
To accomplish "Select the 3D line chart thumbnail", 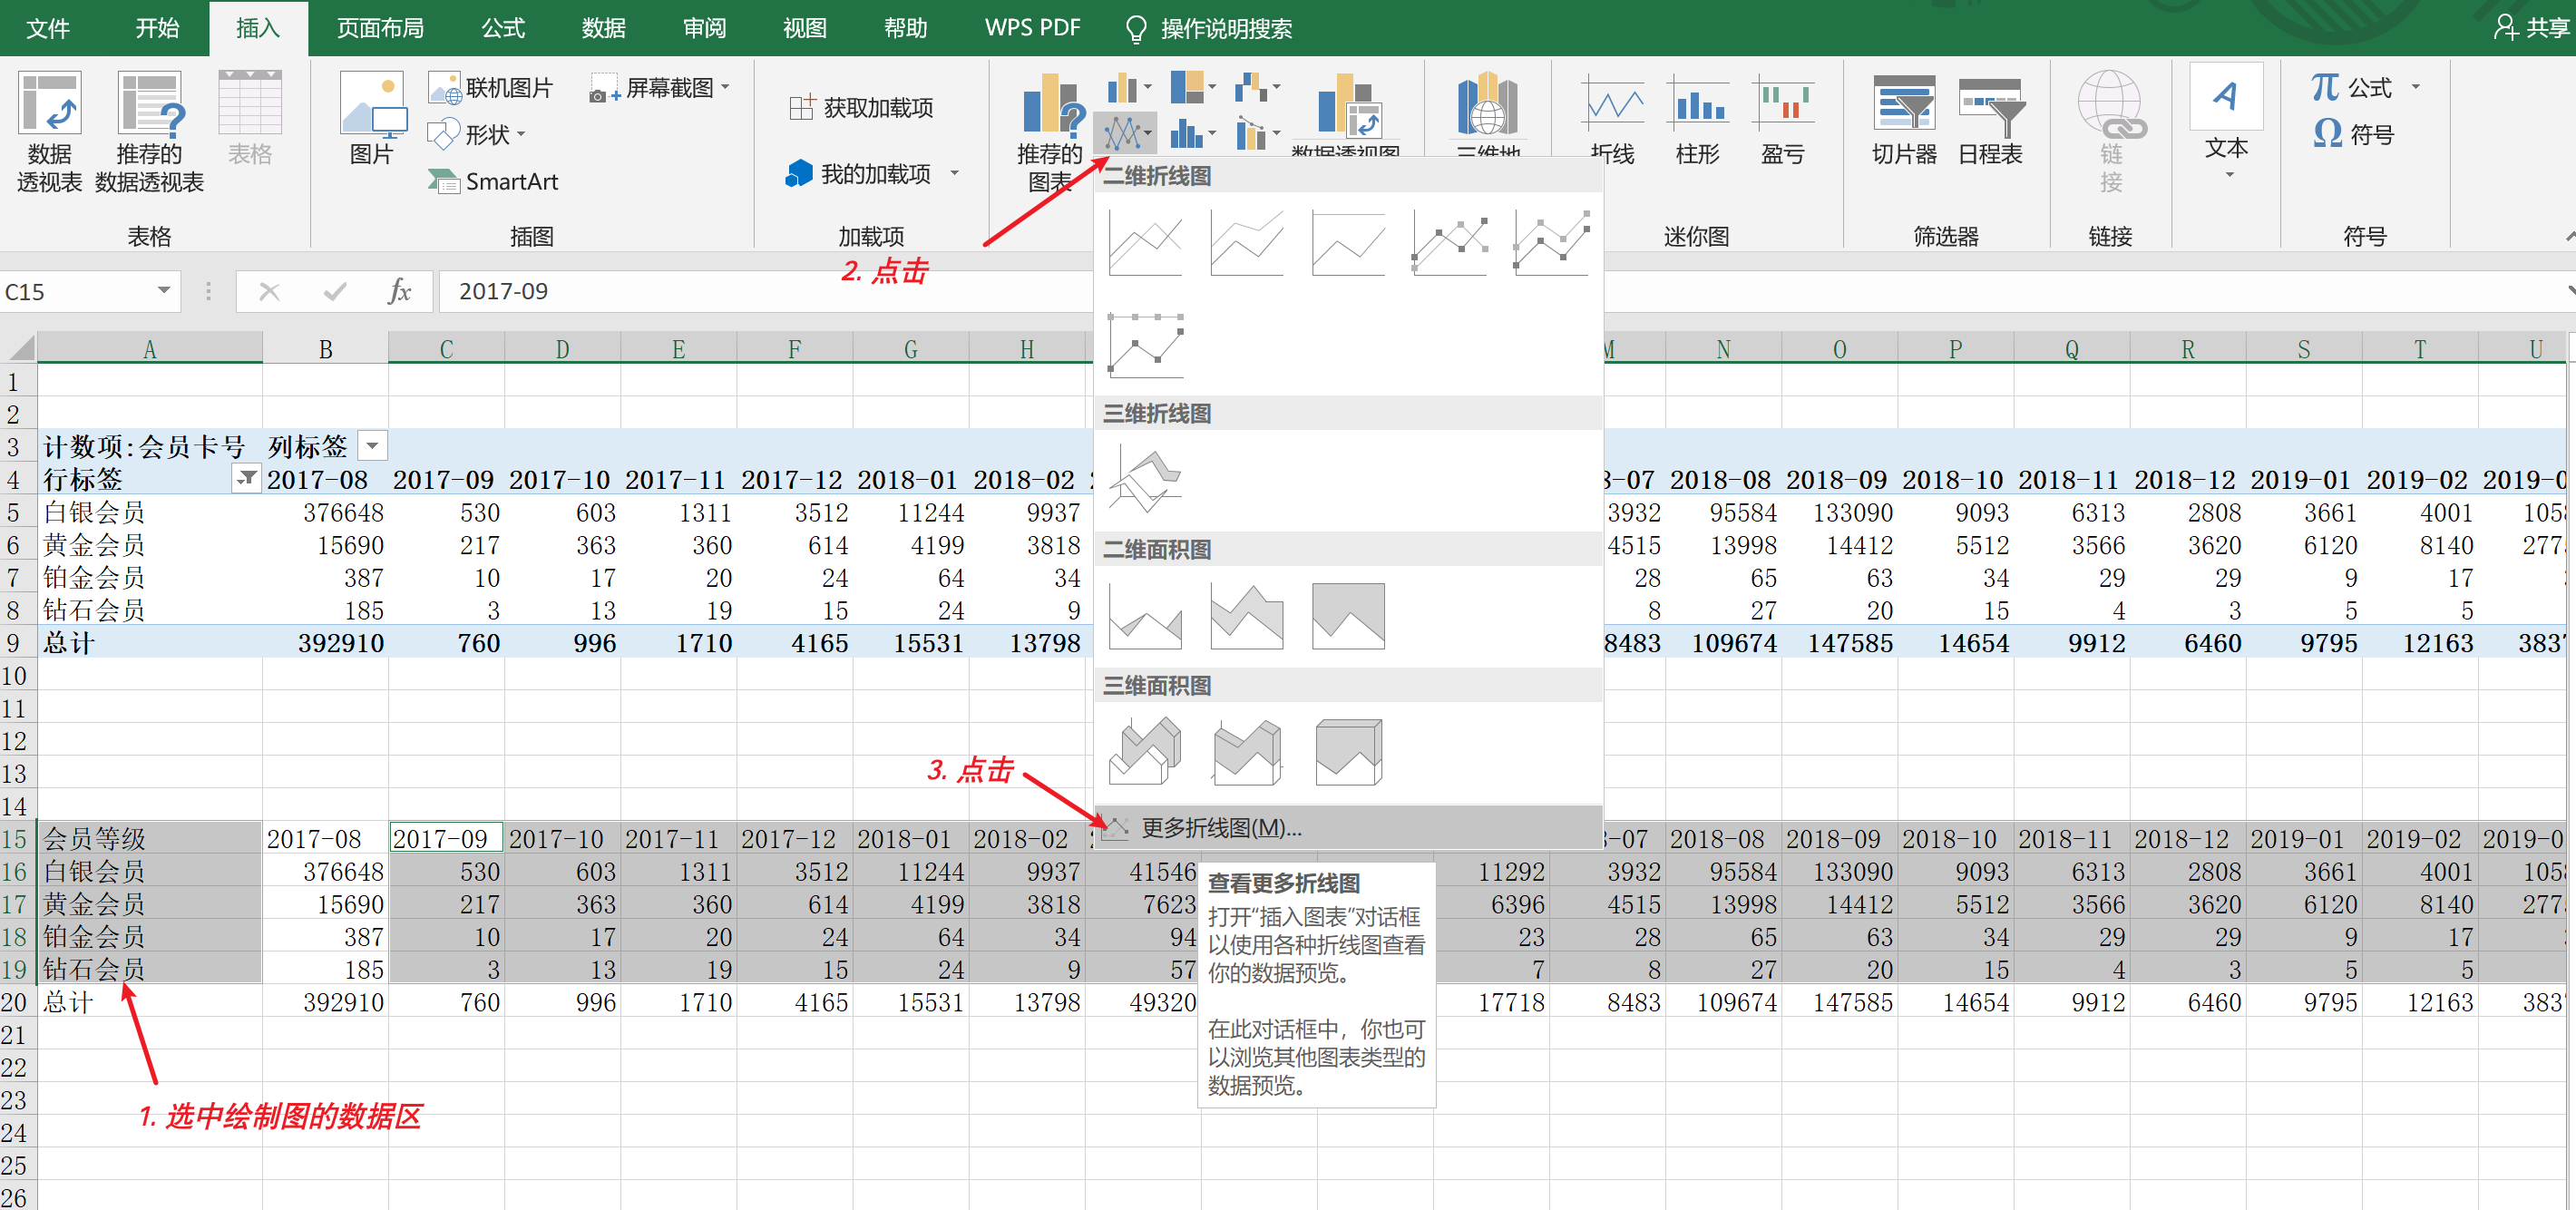I will tap(1146, 479).
